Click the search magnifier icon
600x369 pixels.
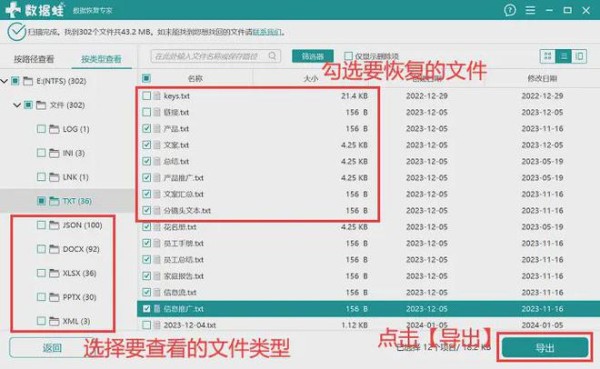272,56
